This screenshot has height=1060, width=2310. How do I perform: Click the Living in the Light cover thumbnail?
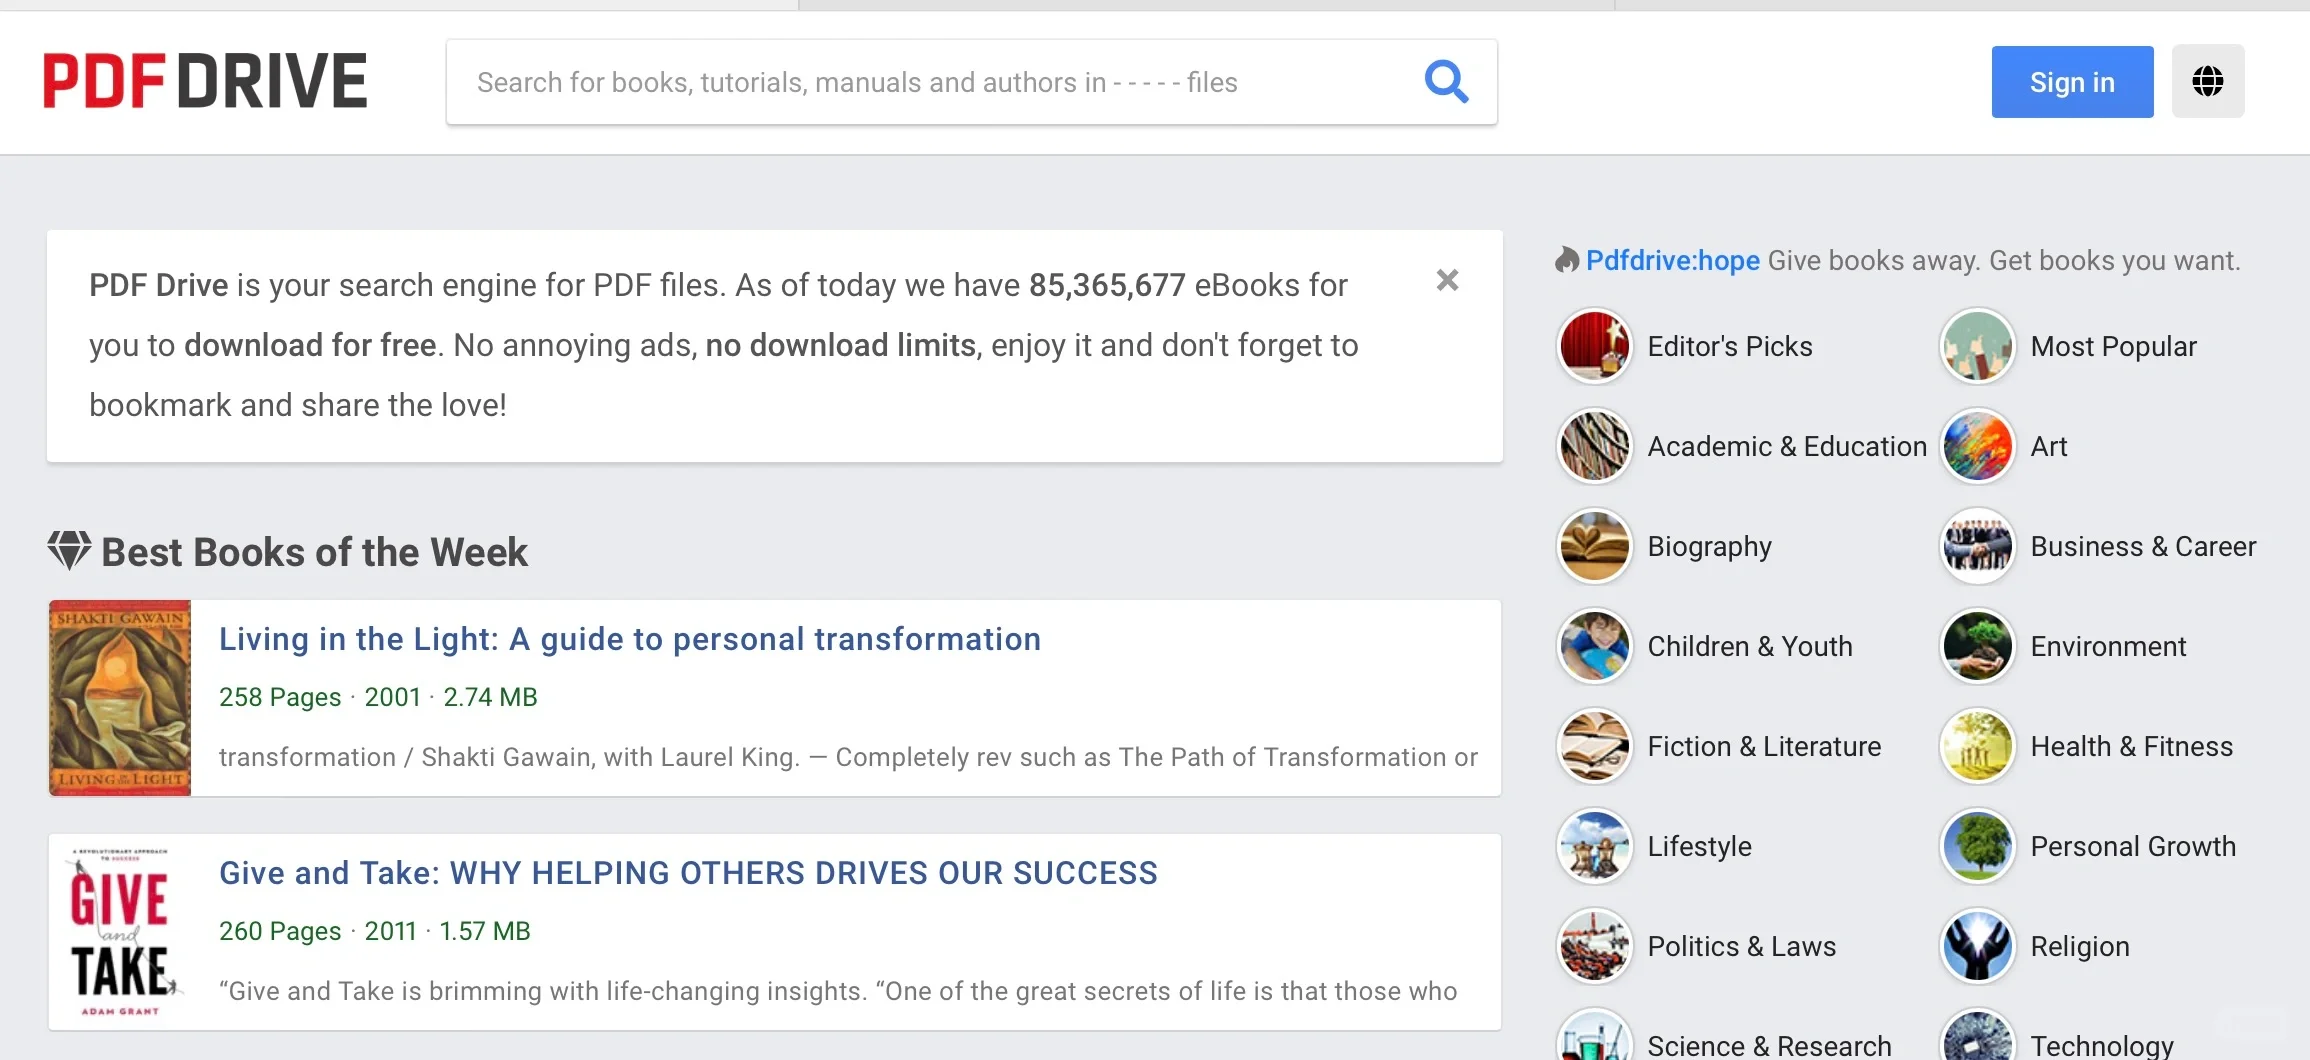(120, 698)
